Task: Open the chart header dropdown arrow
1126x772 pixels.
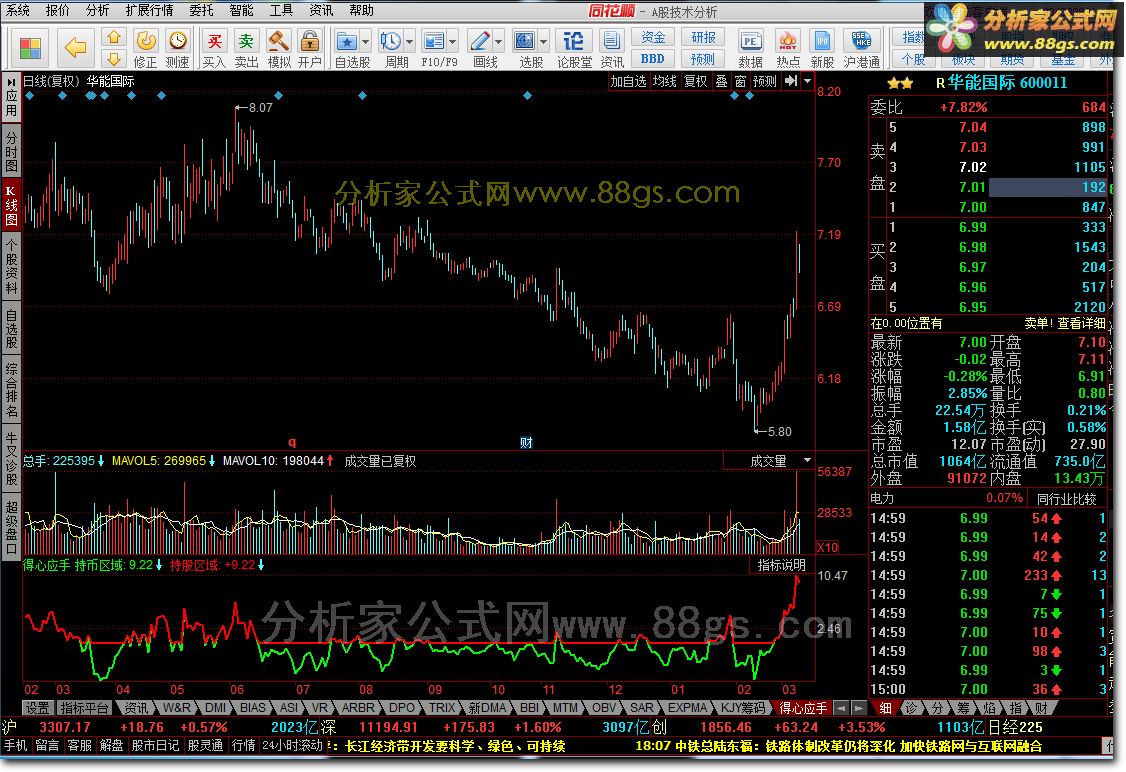Action: pyautogui.click(x=807, y=81)
